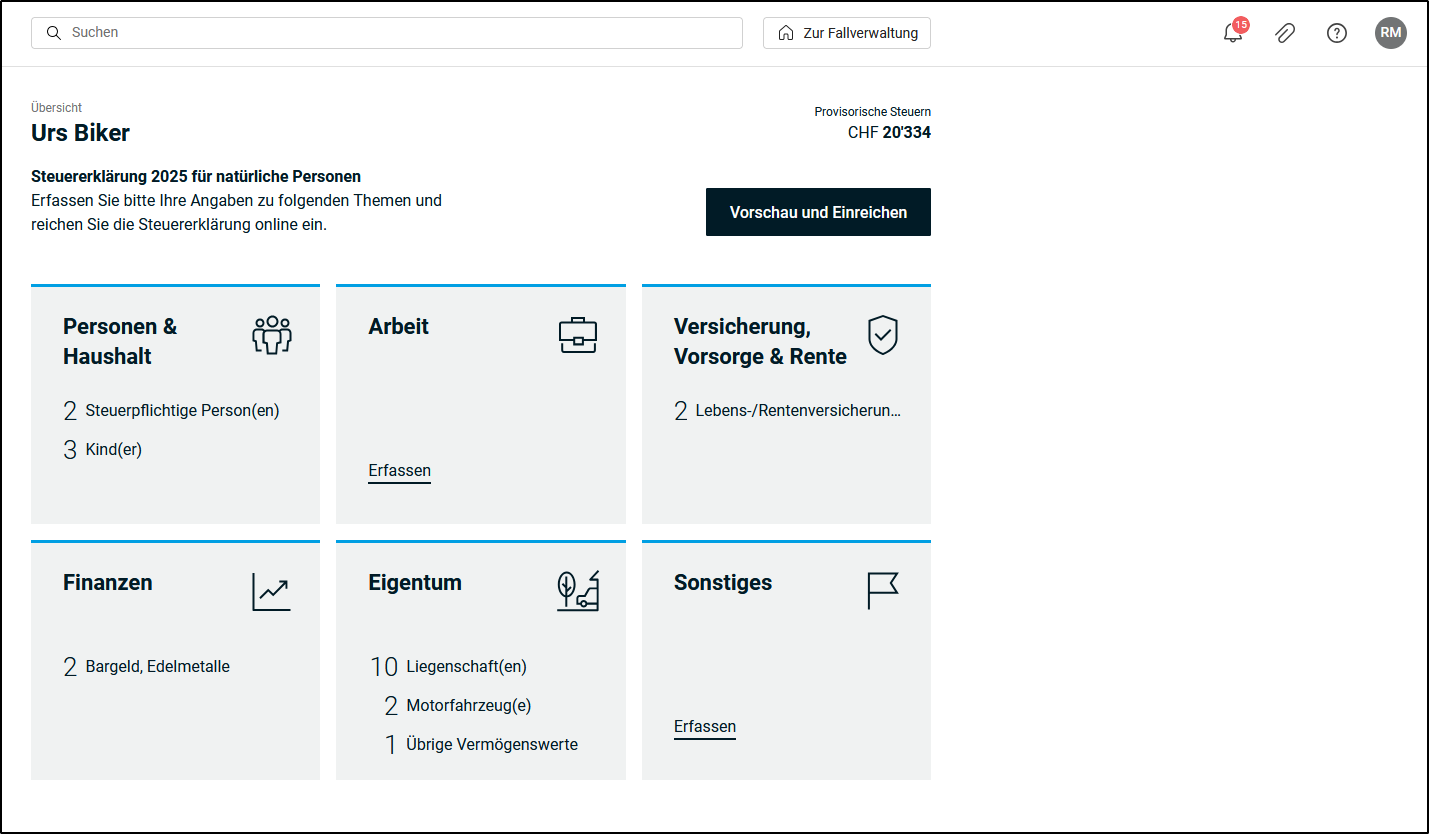The width and height of the screenshot is (1429, 834).
Task: Select the Kind(er) entry
Action: point(113,450)
